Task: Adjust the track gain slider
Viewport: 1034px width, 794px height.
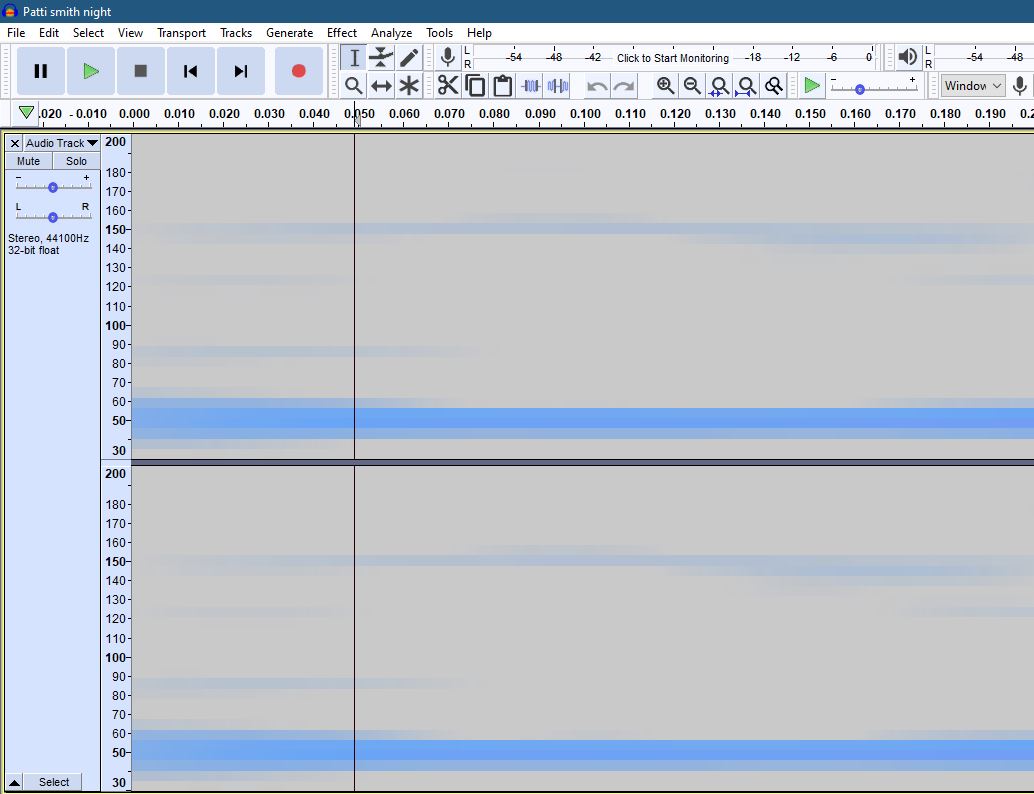Action: tap(52, 186)
